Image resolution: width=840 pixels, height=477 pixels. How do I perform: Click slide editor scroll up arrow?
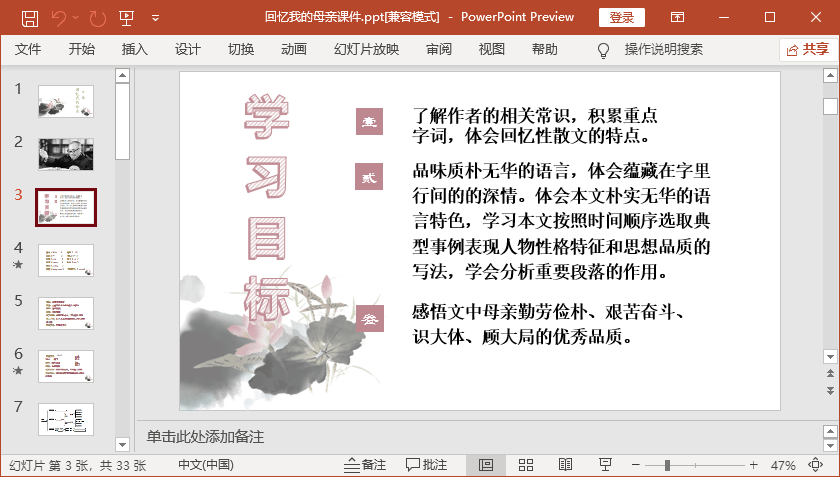pos(830,76)
